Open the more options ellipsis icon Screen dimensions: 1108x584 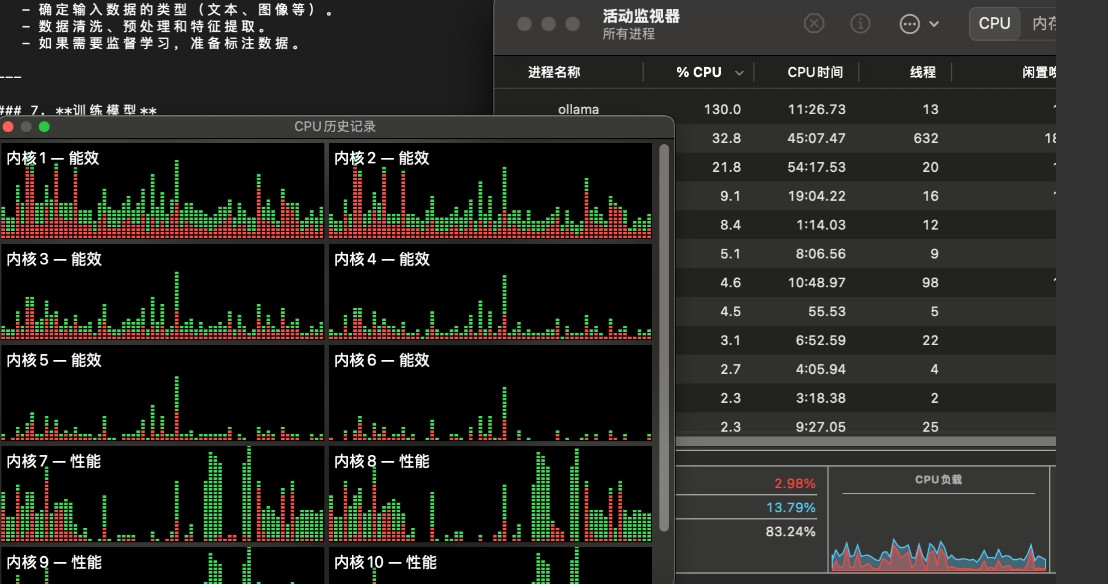tap(909, 24)
